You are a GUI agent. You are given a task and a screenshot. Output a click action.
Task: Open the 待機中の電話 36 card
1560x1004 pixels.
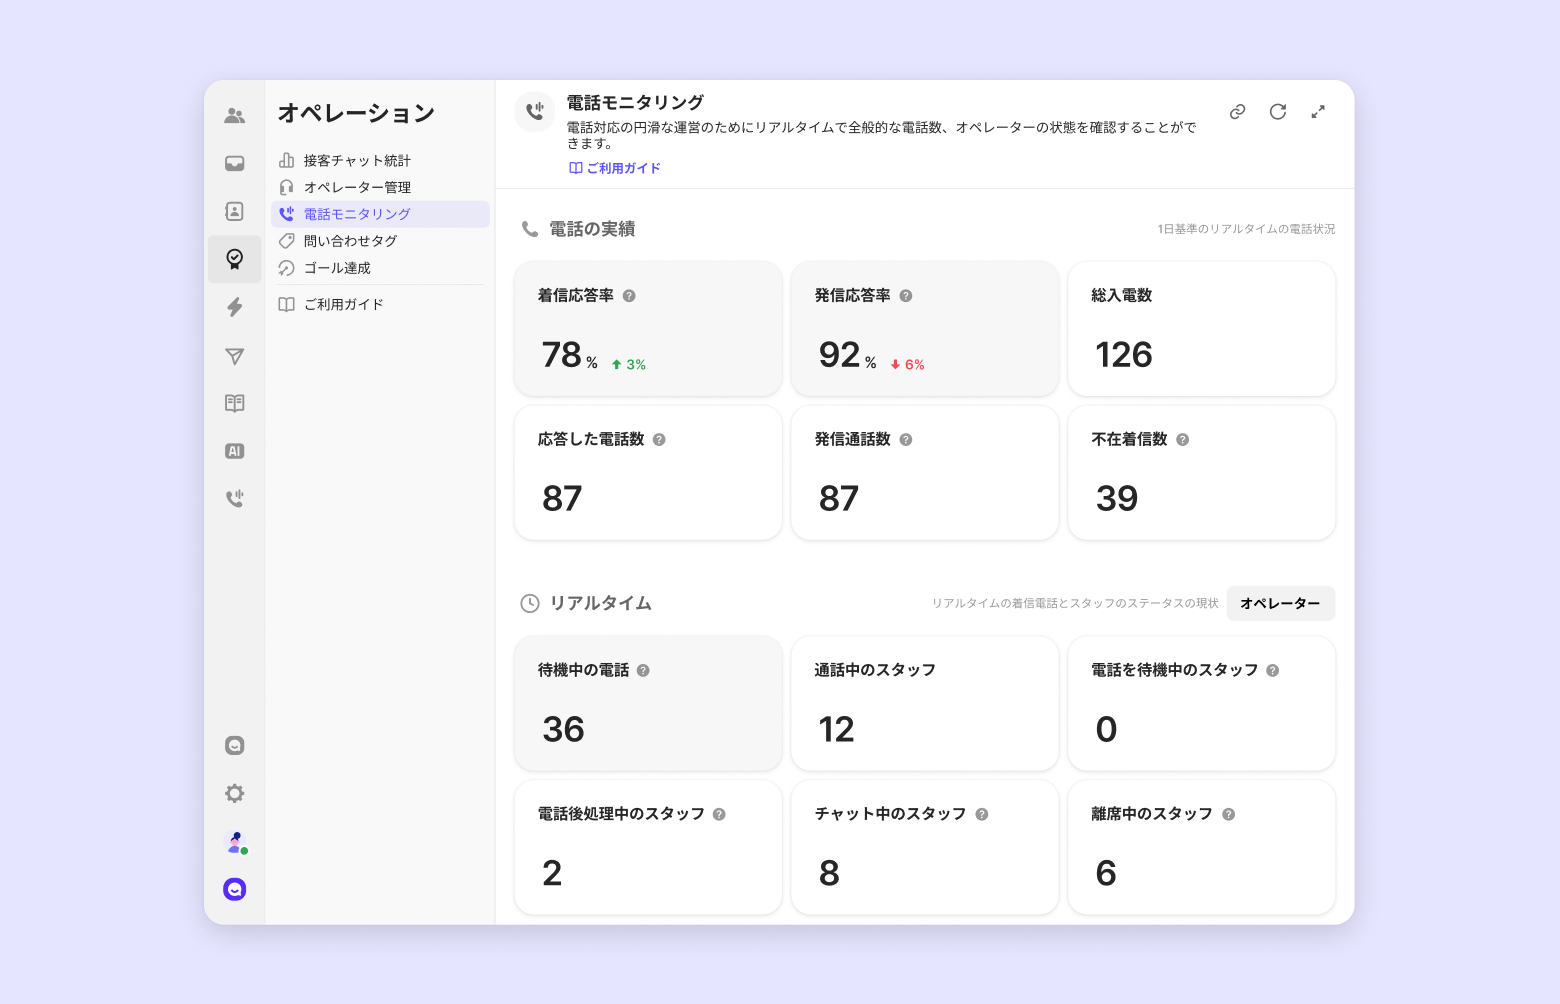[648, 703]
